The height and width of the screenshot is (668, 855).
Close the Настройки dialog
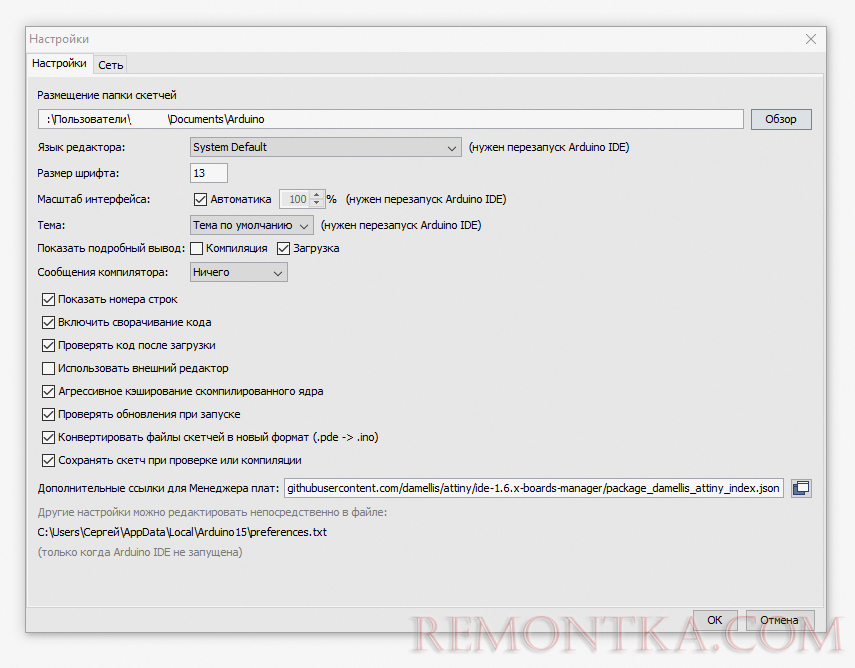[811, 39]
